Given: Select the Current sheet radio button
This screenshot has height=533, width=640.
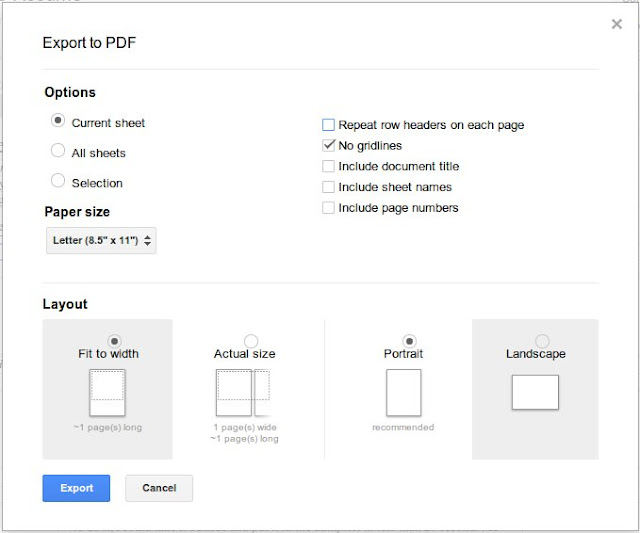Looking at the screenshot, I should (x=58, y=121).
